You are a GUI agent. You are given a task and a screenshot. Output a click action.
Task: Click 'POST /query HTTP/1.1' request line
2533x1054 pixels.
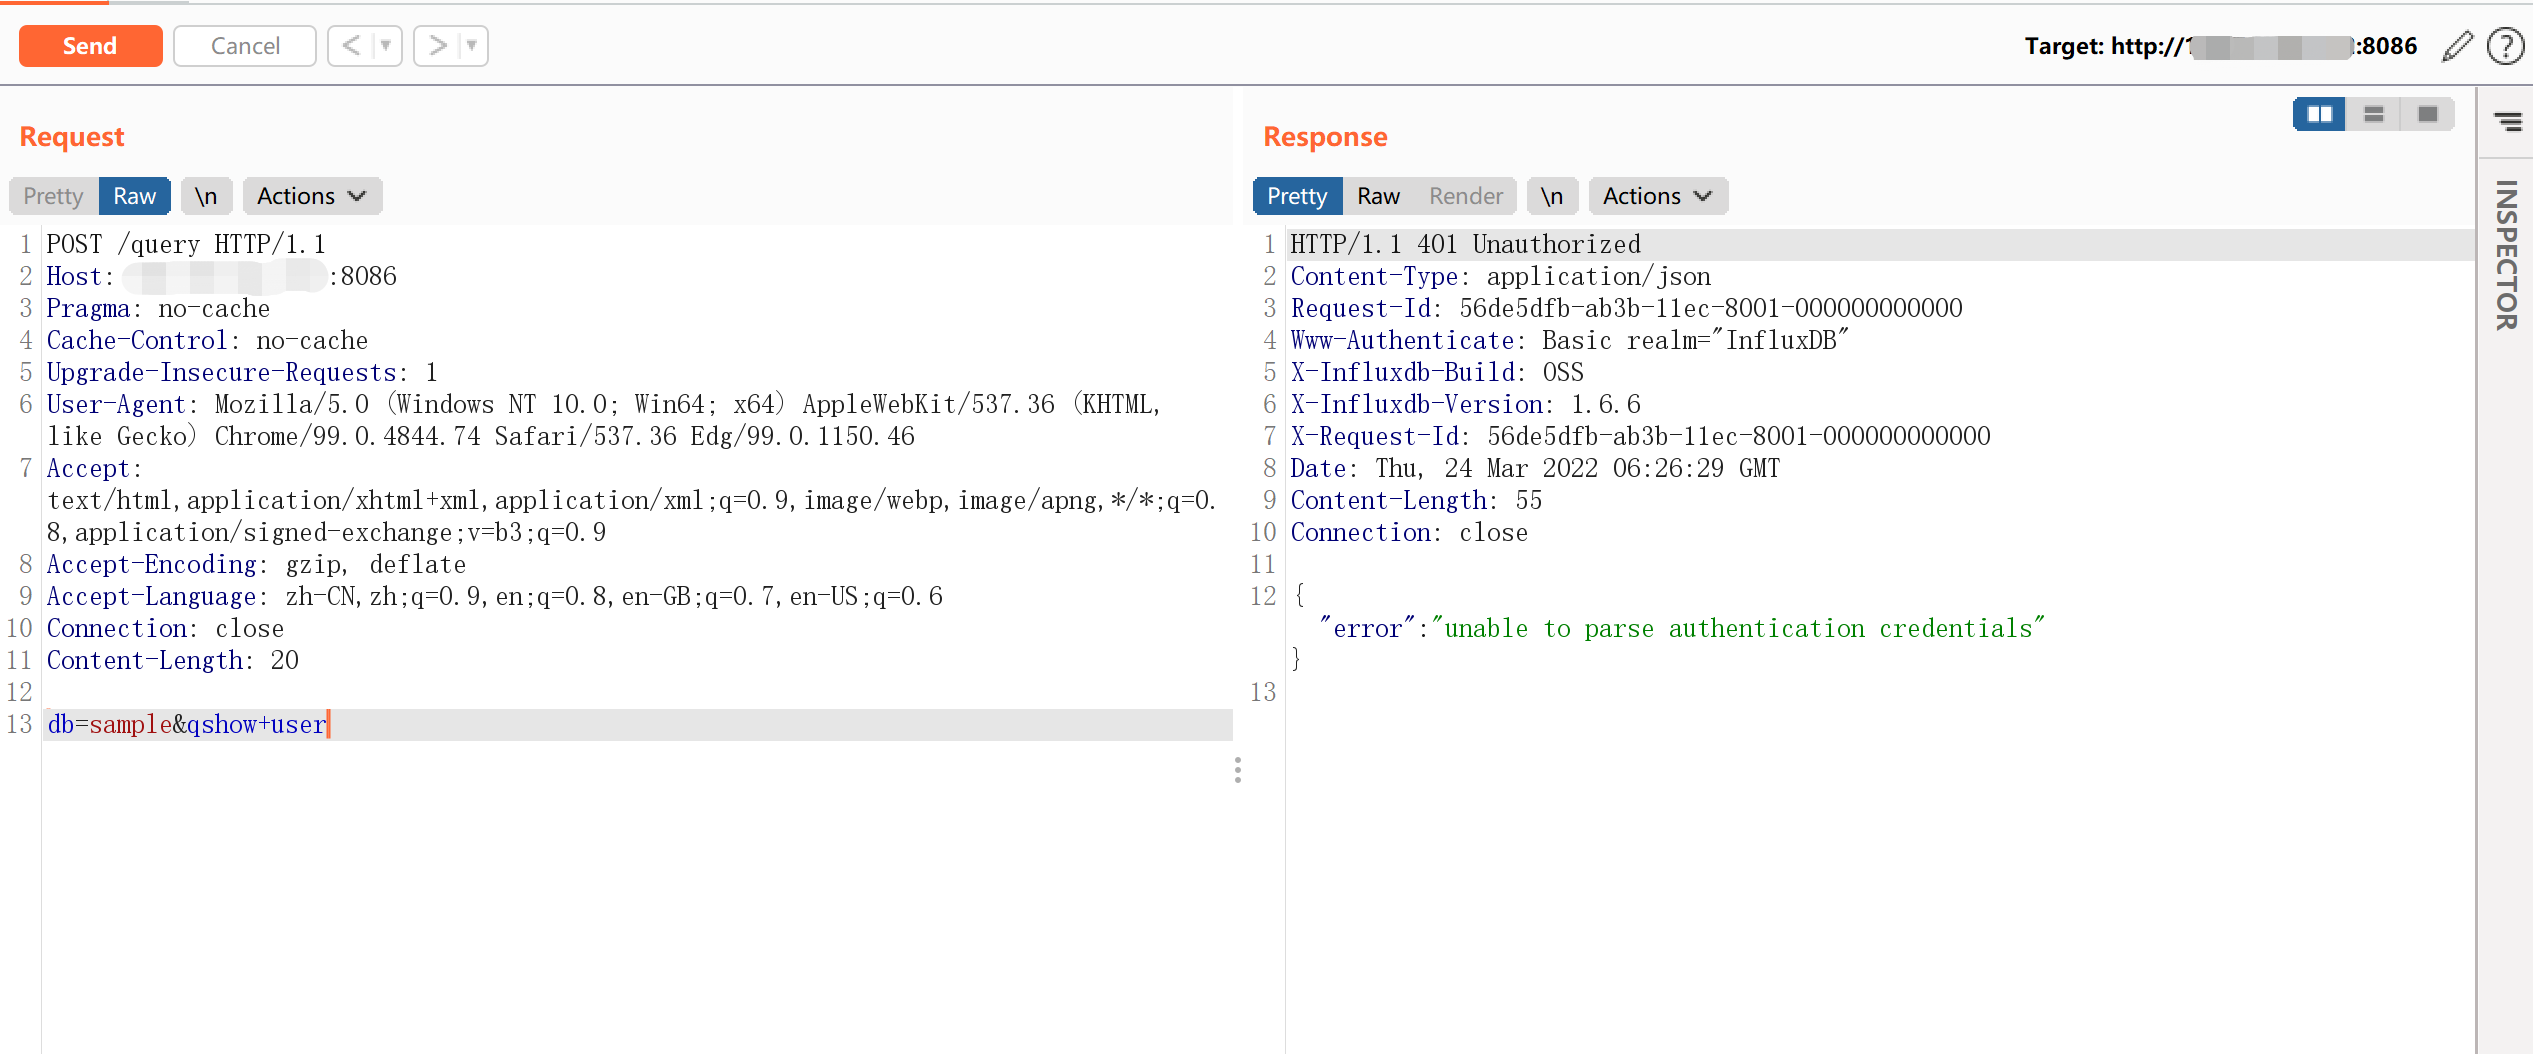(x=186, y=245)
